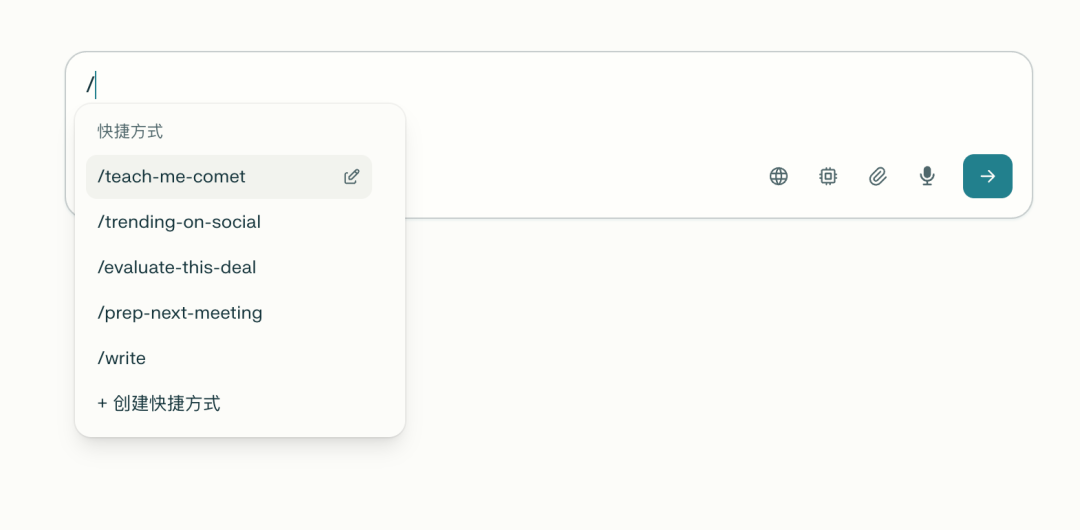
Task: Edit the /teach-me-comet shortcut via pencil icon
Action: tap(351, 177)
